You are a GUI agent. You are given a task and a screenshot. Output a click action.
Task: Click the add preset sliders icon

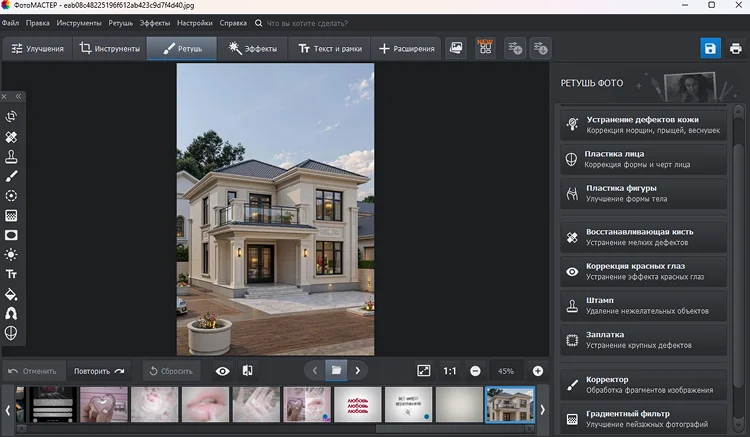(x=515, y=48)
